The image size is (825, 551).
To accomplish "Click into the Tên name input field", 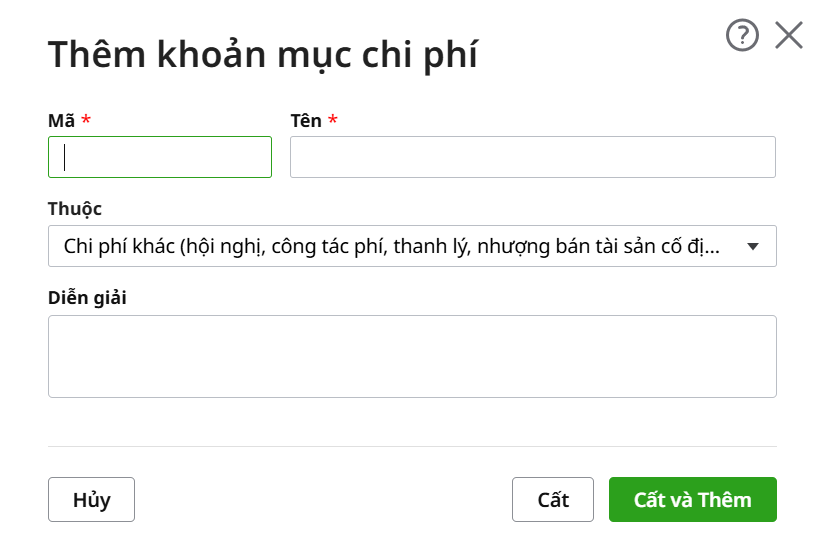I will click(532, 157).
